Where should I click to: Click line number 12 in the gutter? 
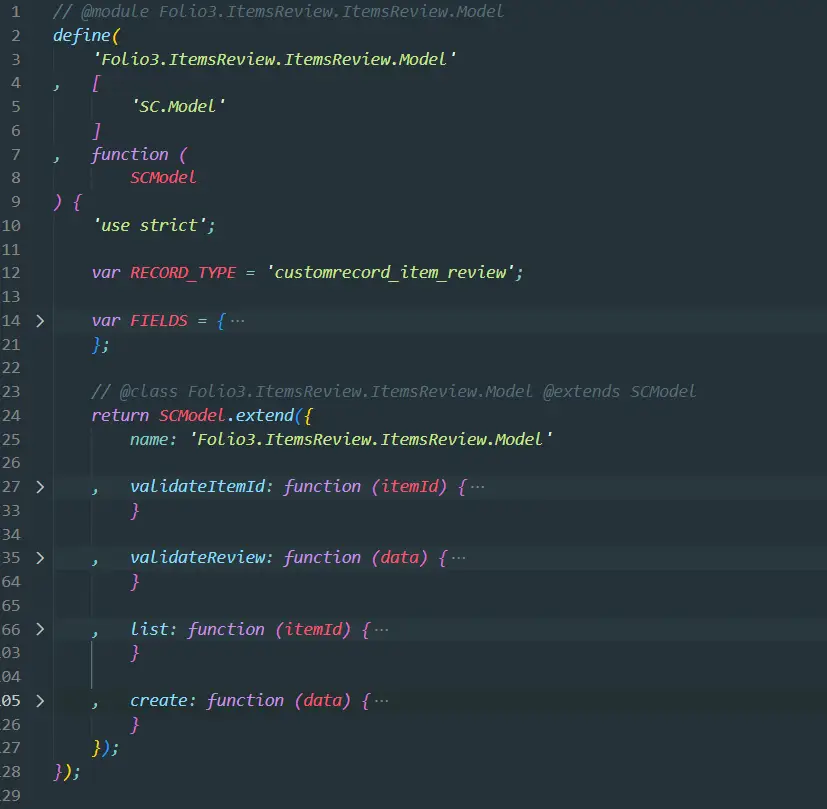click(x=11, y=273)
